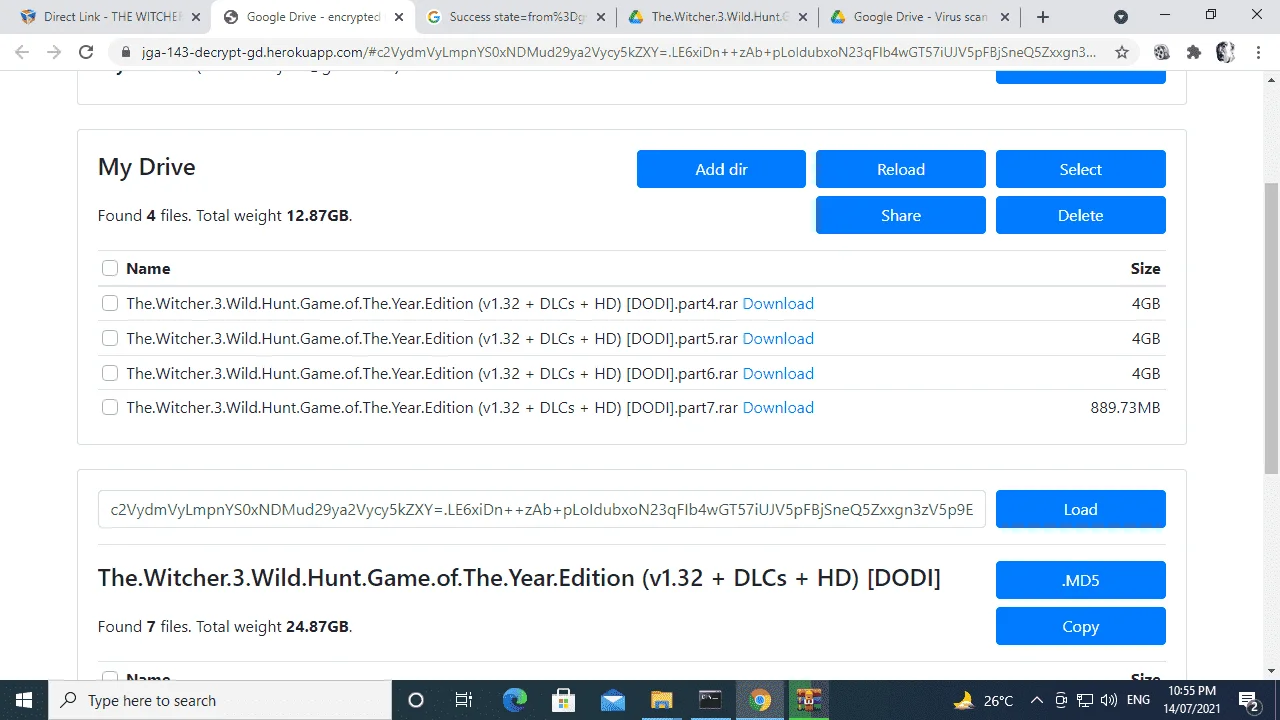
Task: Open Task View on the taskbar
Action: click(464, 700)
